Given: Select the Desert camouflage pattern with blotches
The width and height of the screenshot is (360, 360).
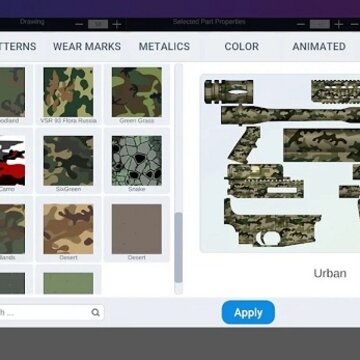Looking at the screenshot, I should [68, 229].
